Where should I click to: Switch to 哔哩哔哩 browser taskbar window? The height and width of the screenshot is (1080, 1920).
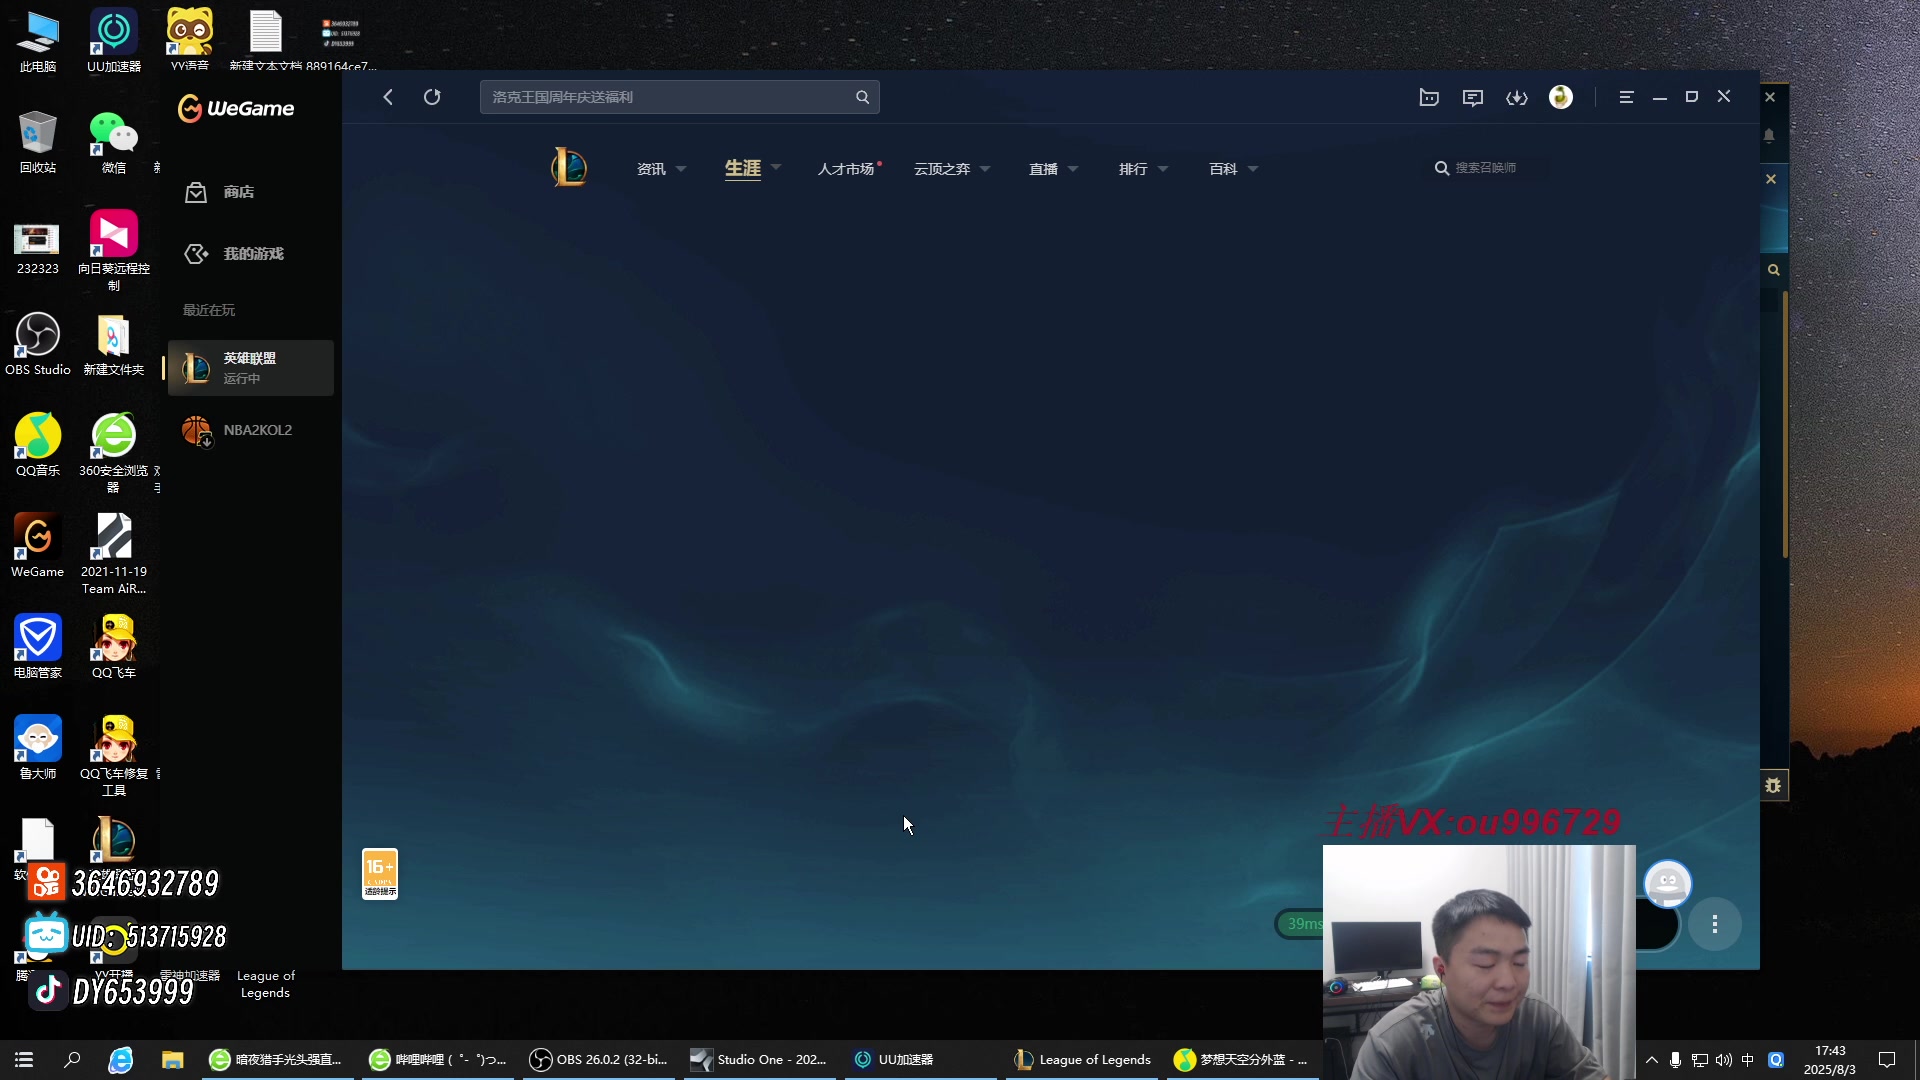click(x=438, y=1060)
